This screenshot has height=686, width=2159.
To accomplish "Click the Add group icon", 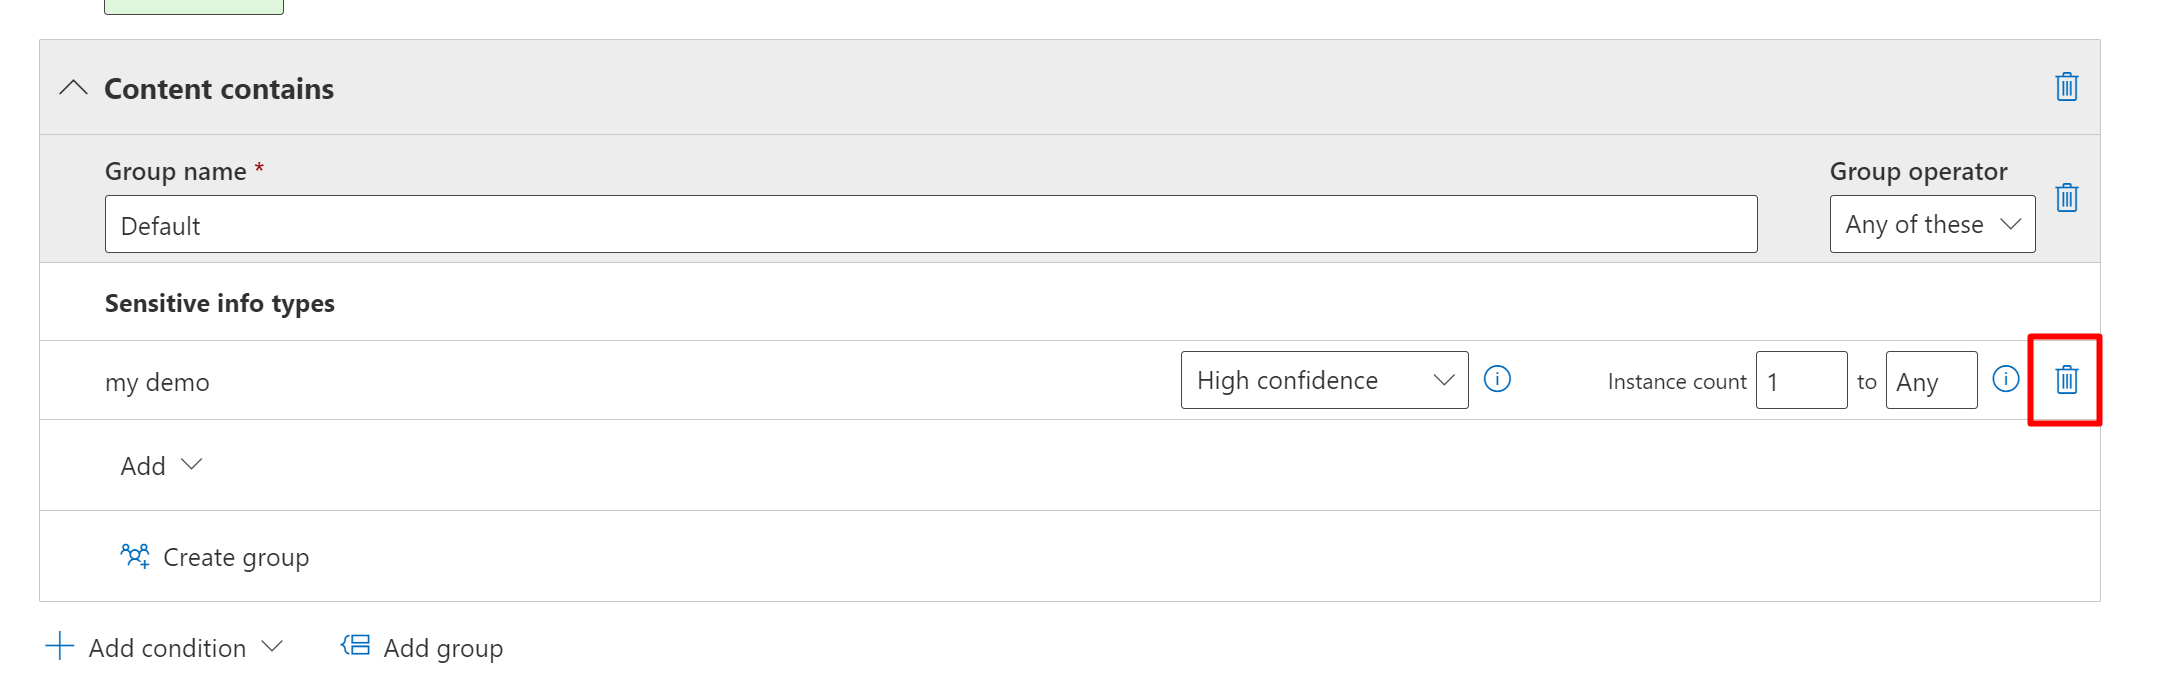I will (355, 646).
